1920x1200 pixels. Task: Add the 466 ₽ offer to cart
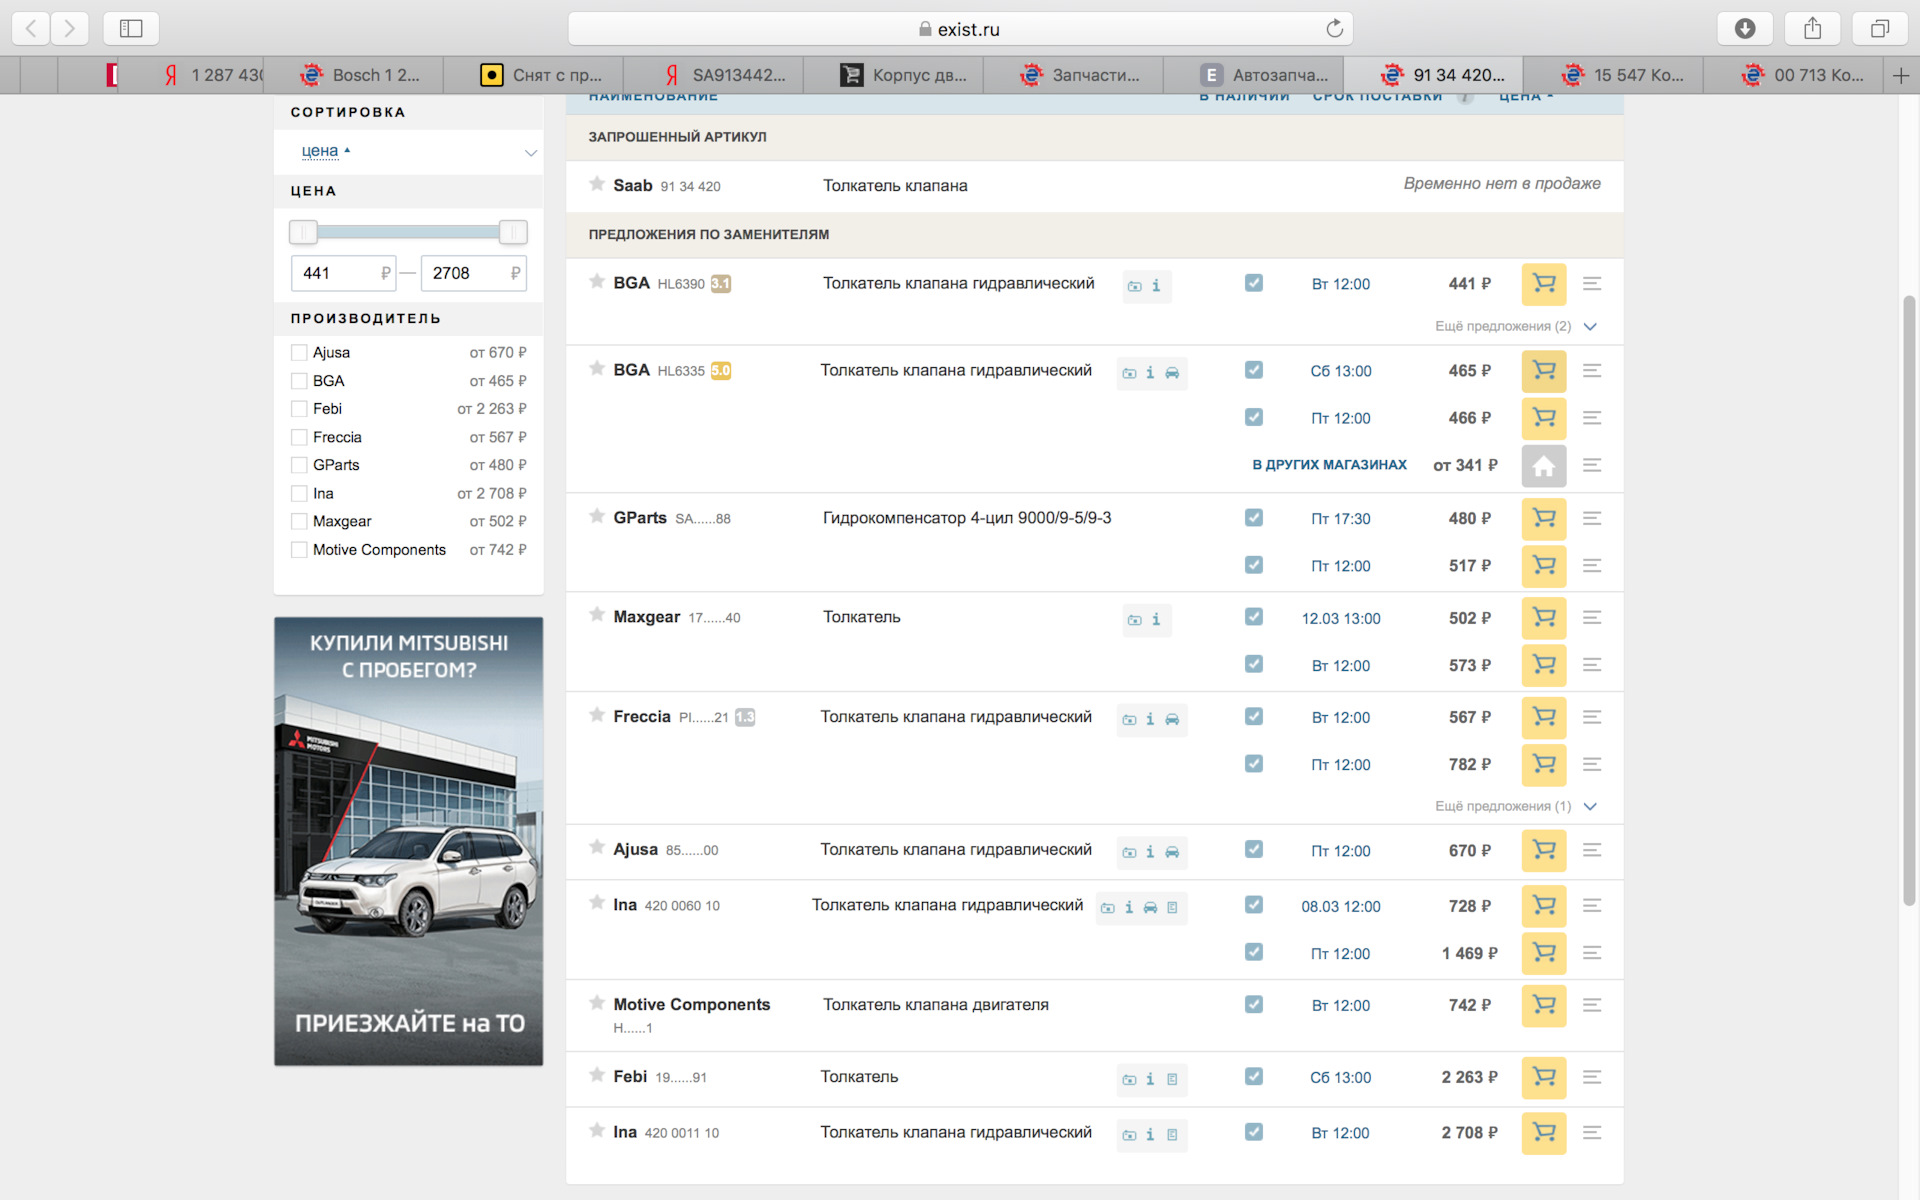pos(1543,418)
